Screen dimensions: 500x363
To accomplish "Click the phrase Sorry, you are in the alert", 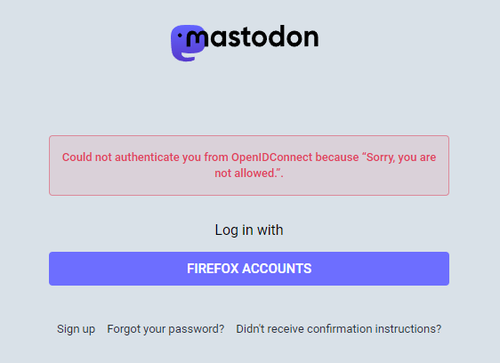I will [x=401, y=157].
